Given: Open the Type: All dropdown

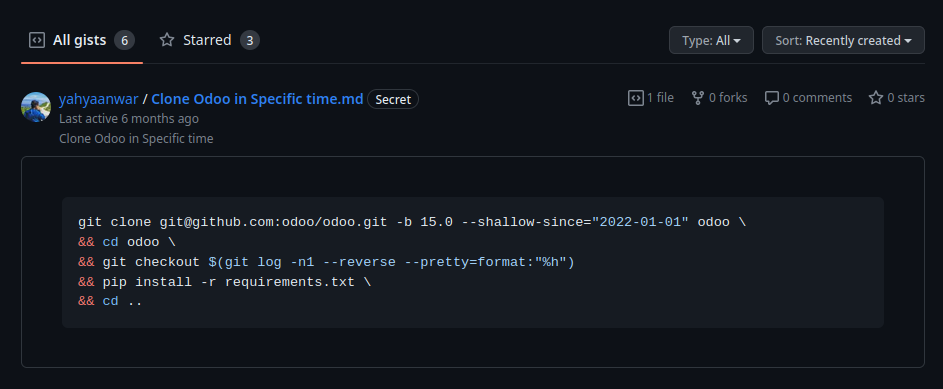Looking at the screenshot, I should pos(711,40).
